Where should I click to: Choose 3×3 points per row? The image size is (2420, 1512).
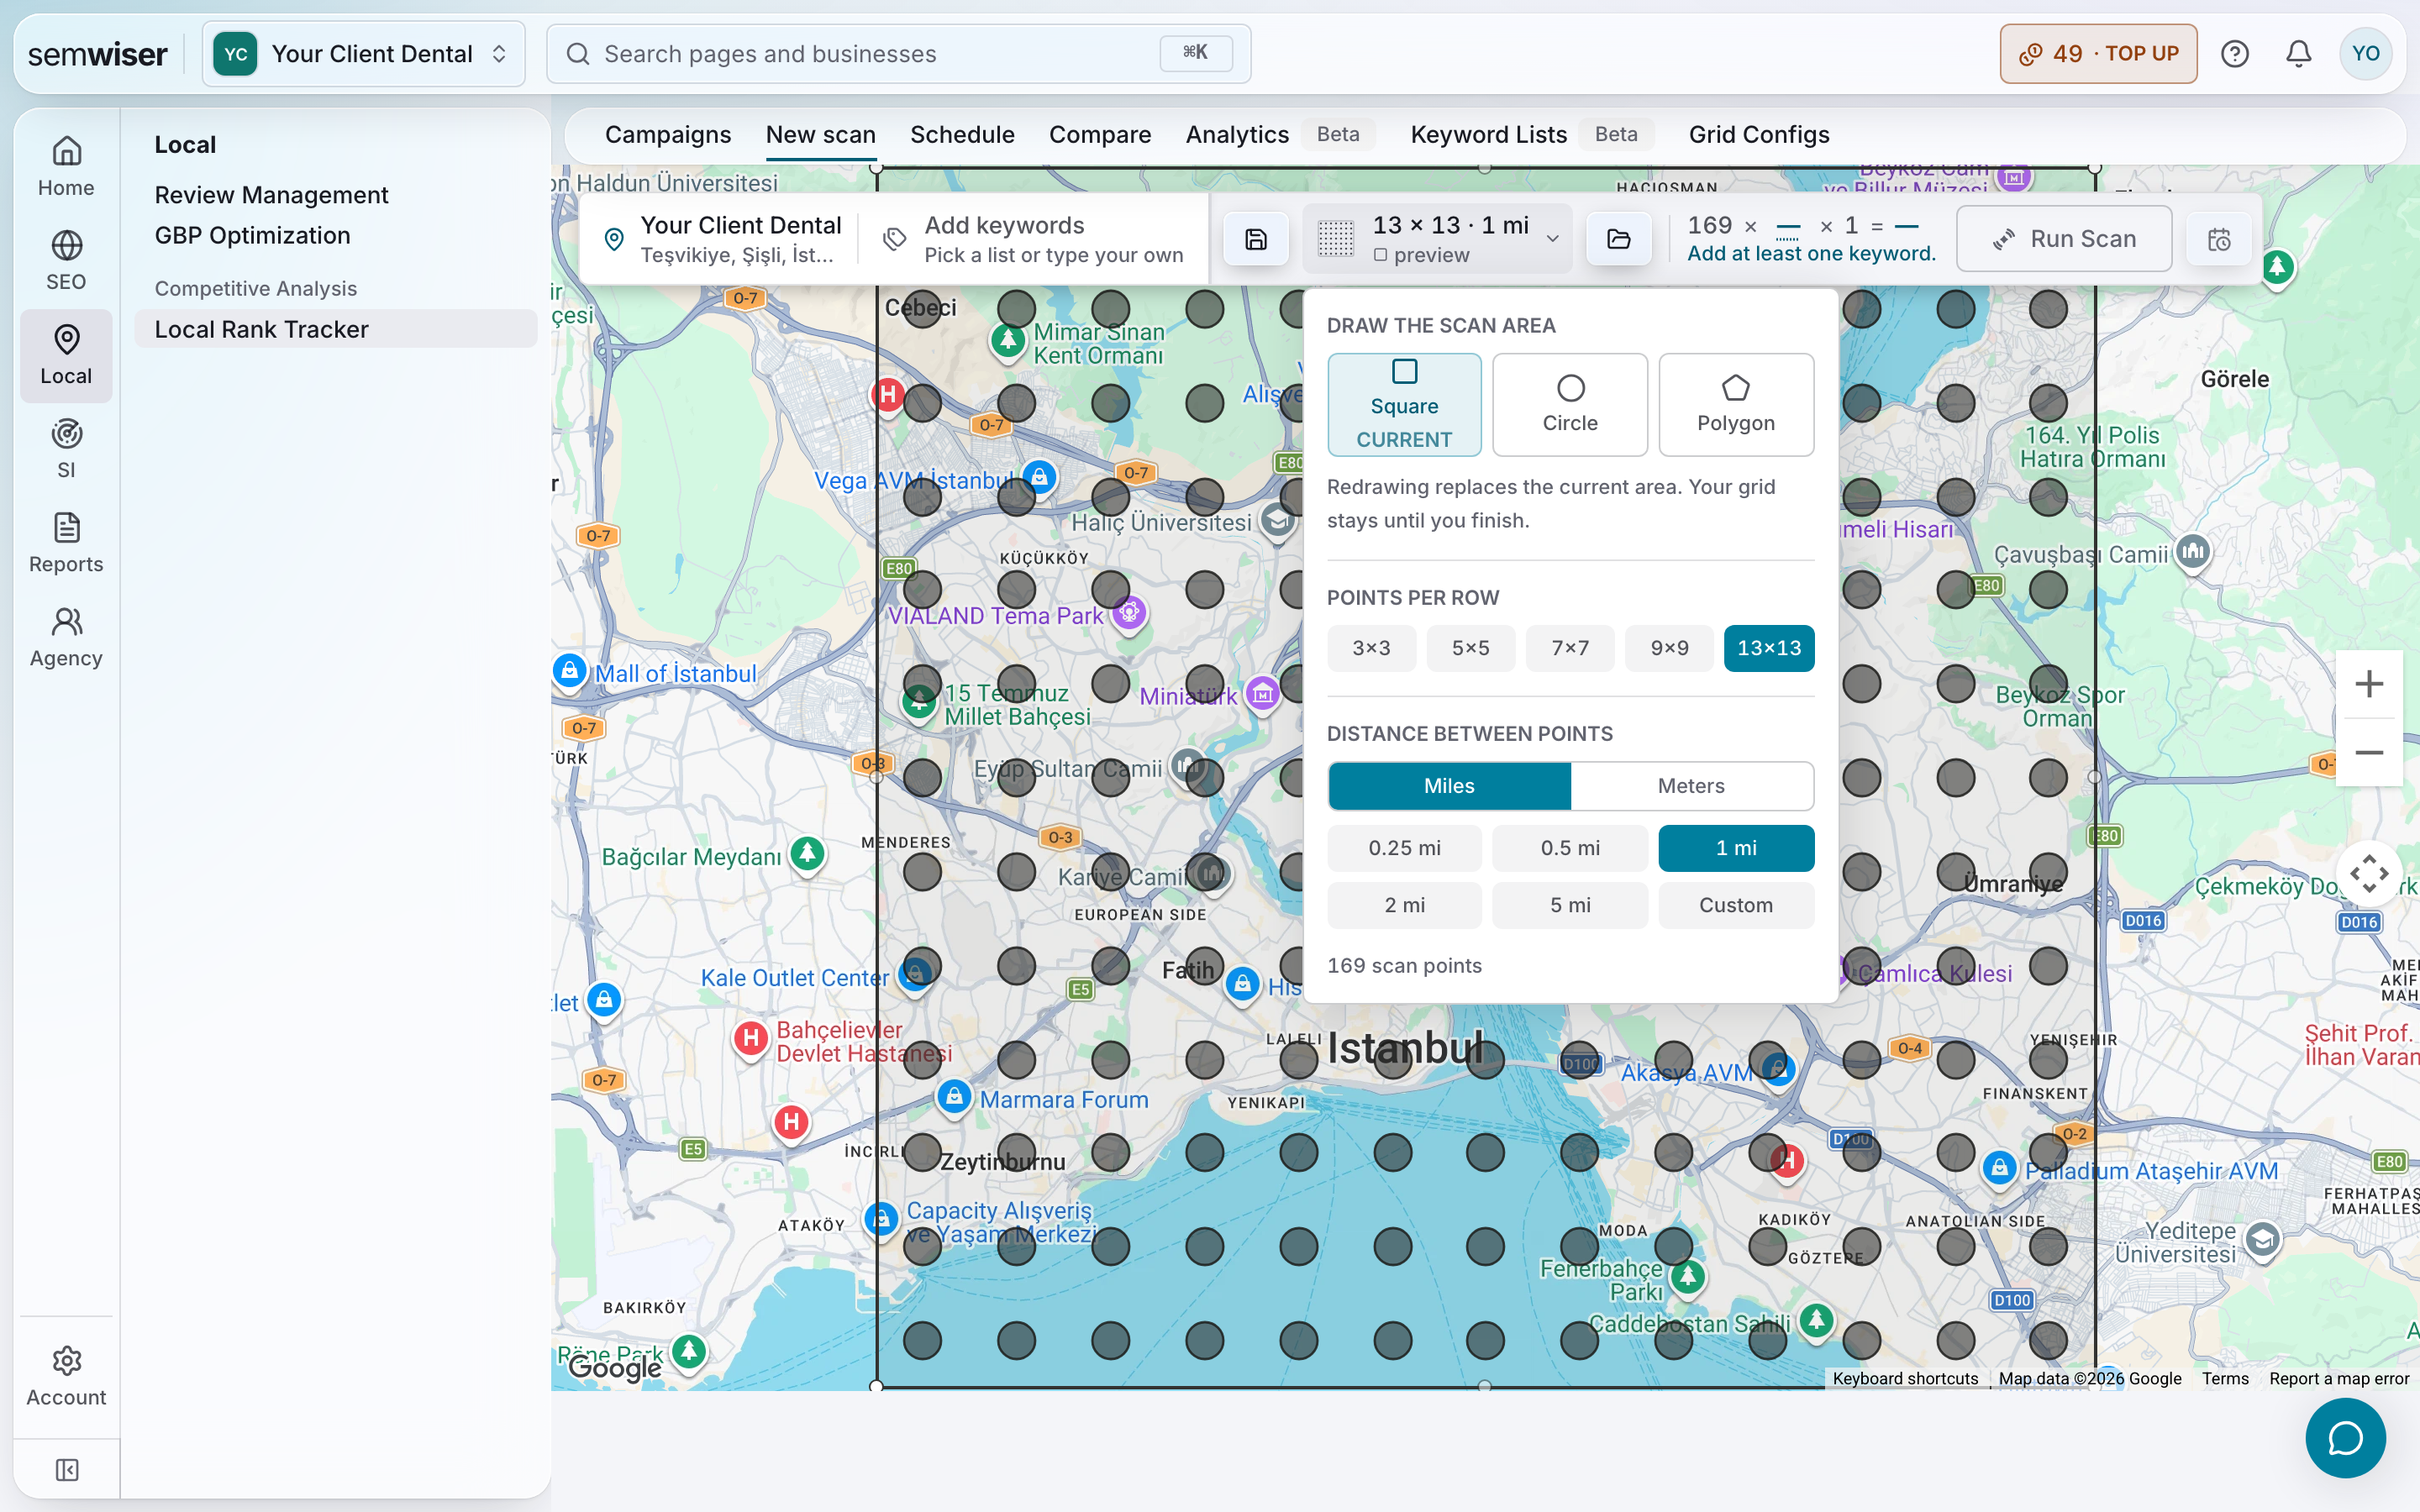point(1371,648)
